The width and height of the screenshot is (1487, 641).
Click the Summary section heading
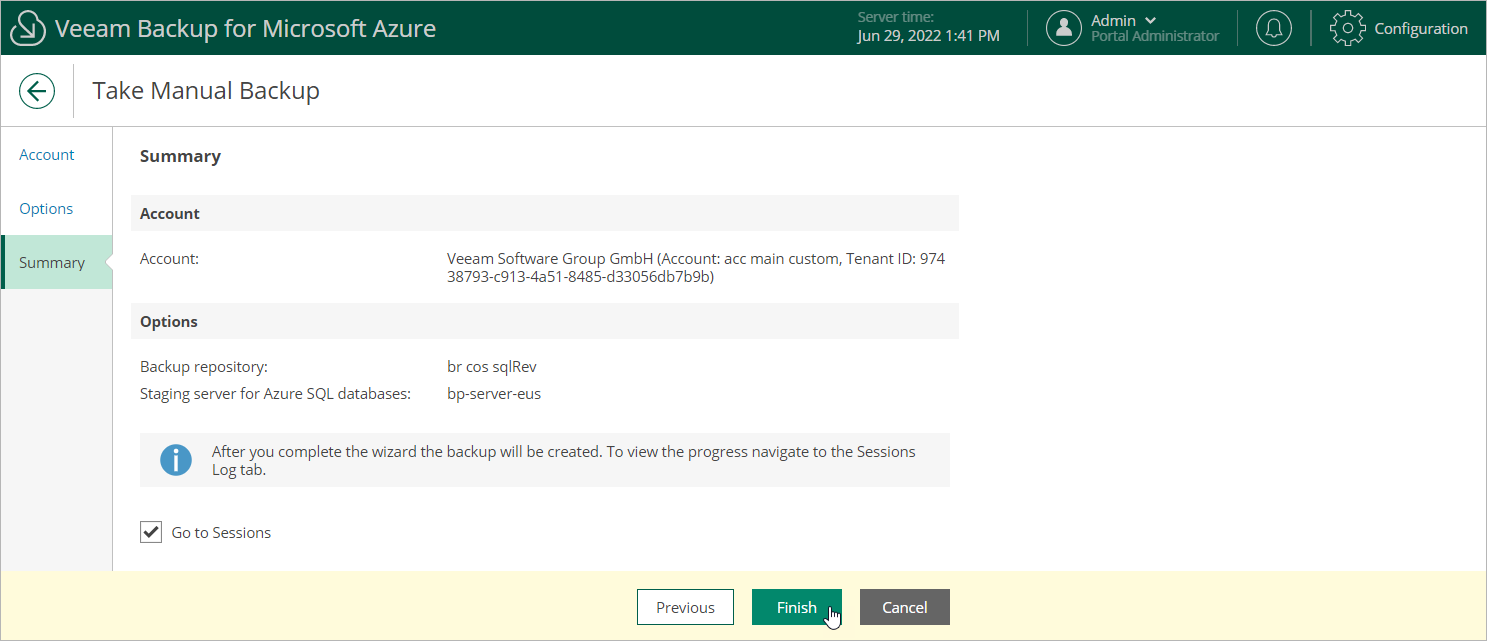(180, 156)
